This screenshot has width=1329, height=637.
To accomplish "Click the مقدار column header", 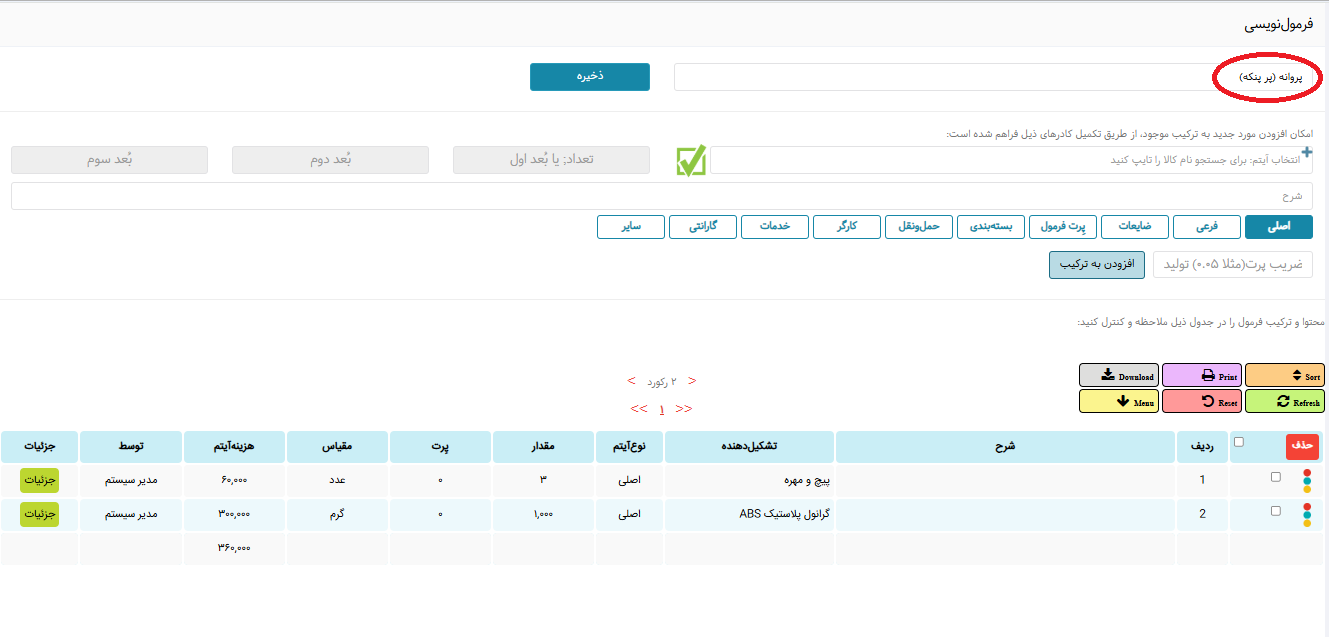I will [543, 447].
